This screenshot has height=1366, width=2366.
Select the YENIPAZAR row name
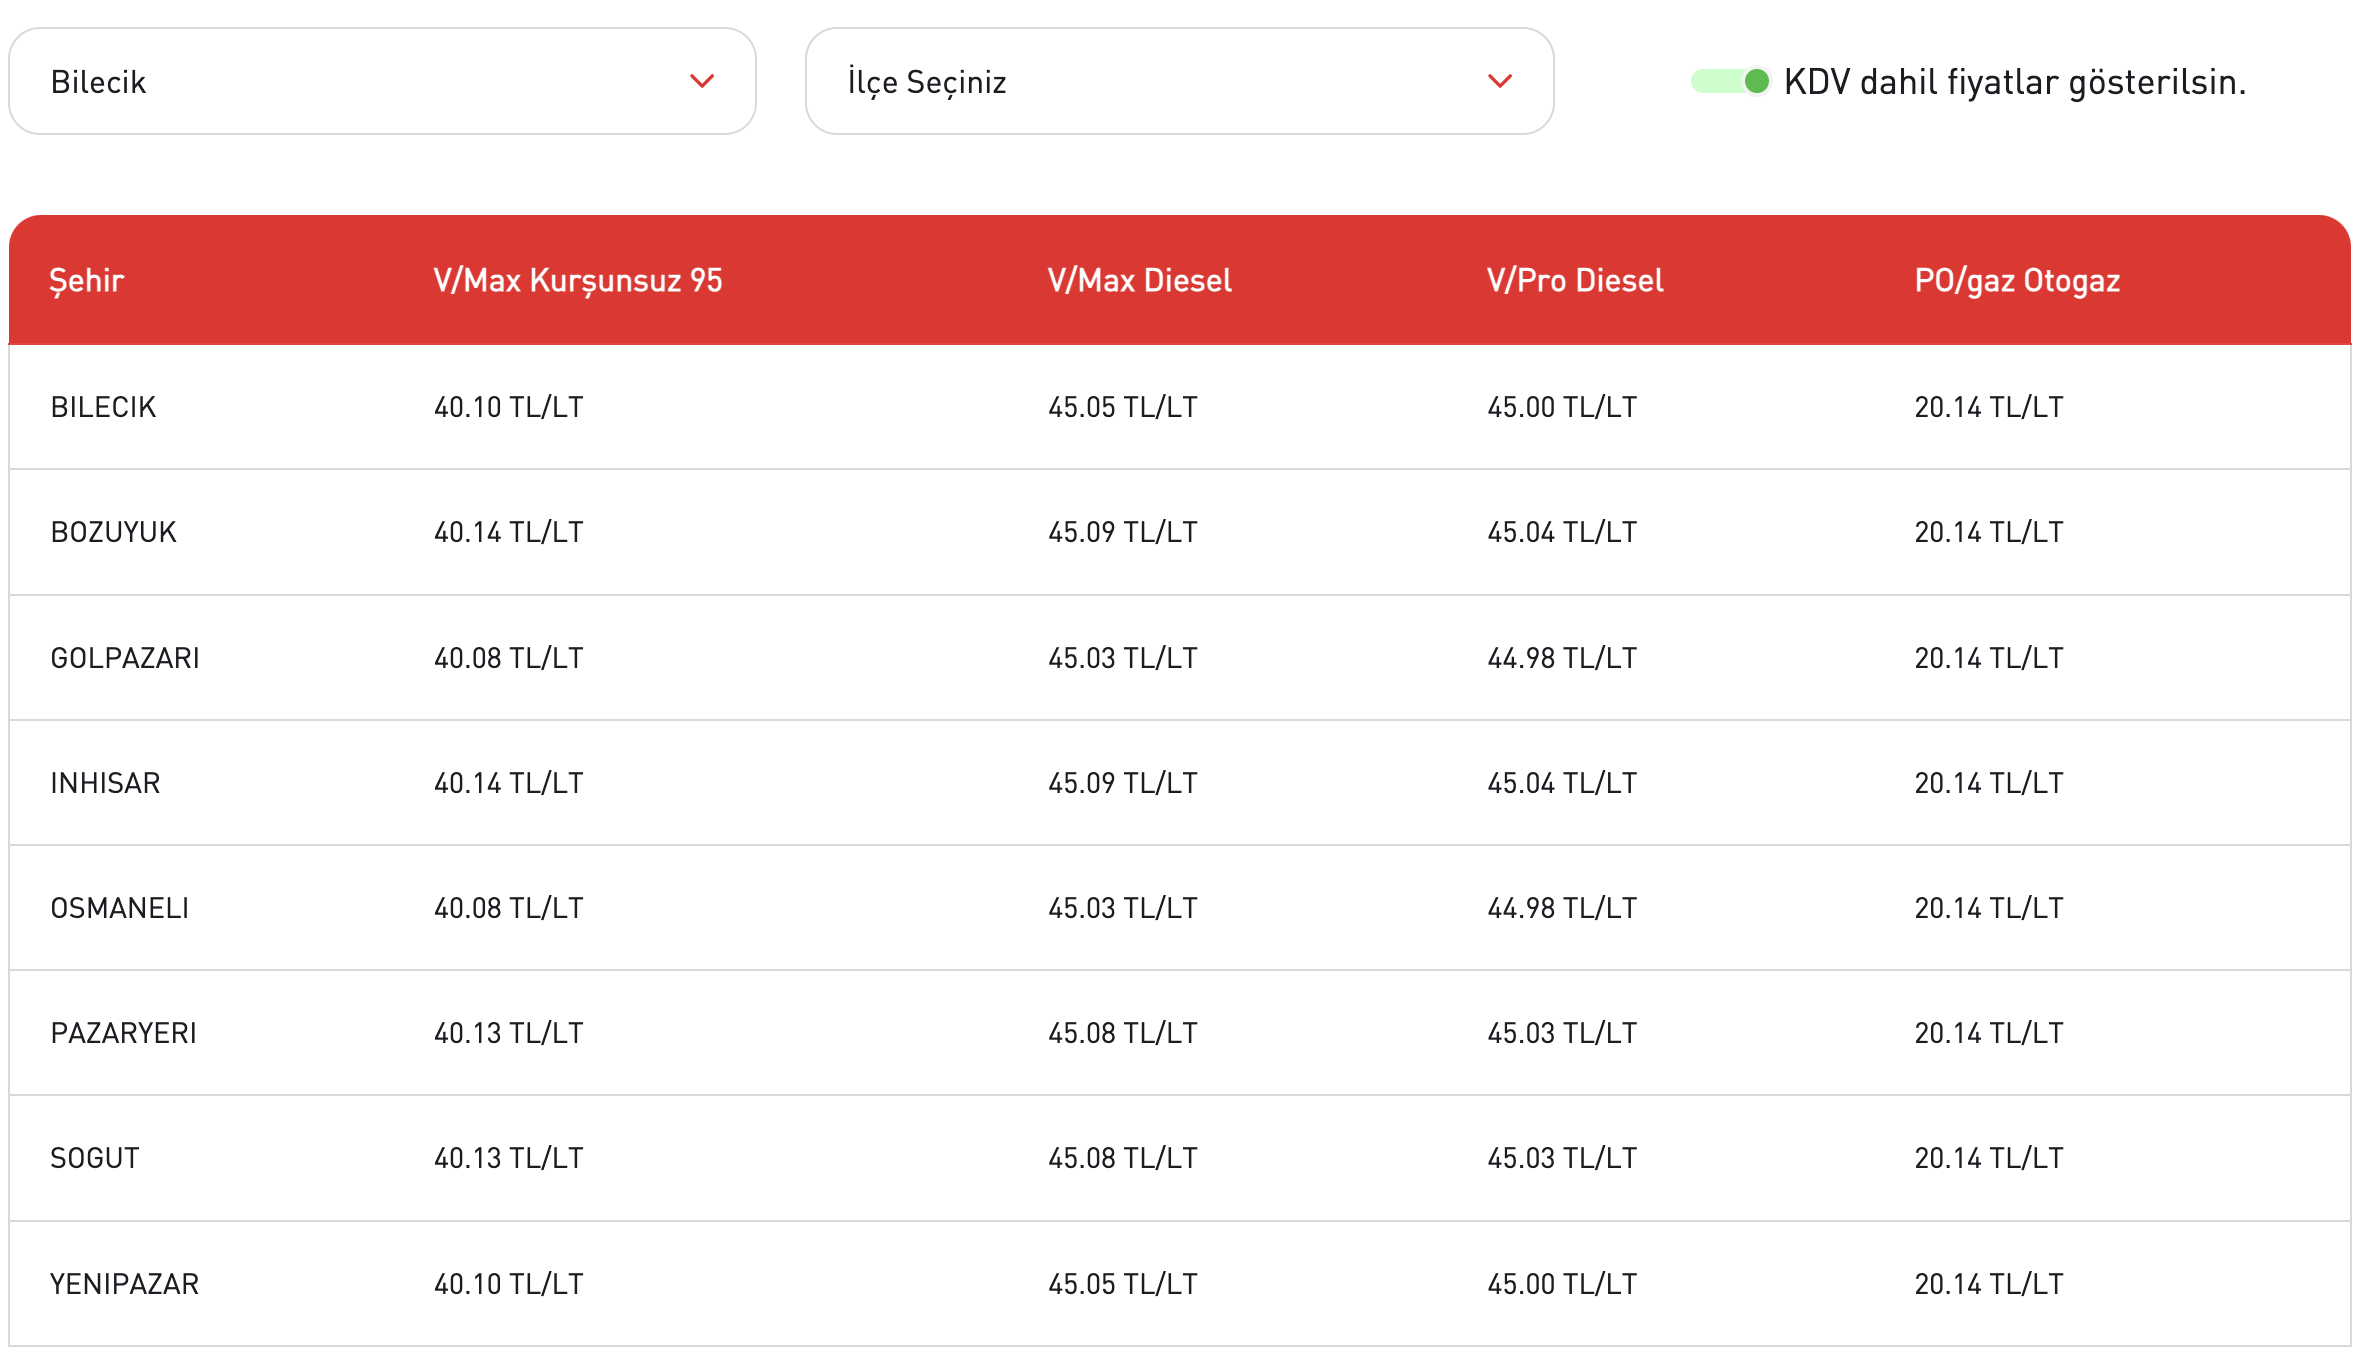(124, 1284)
